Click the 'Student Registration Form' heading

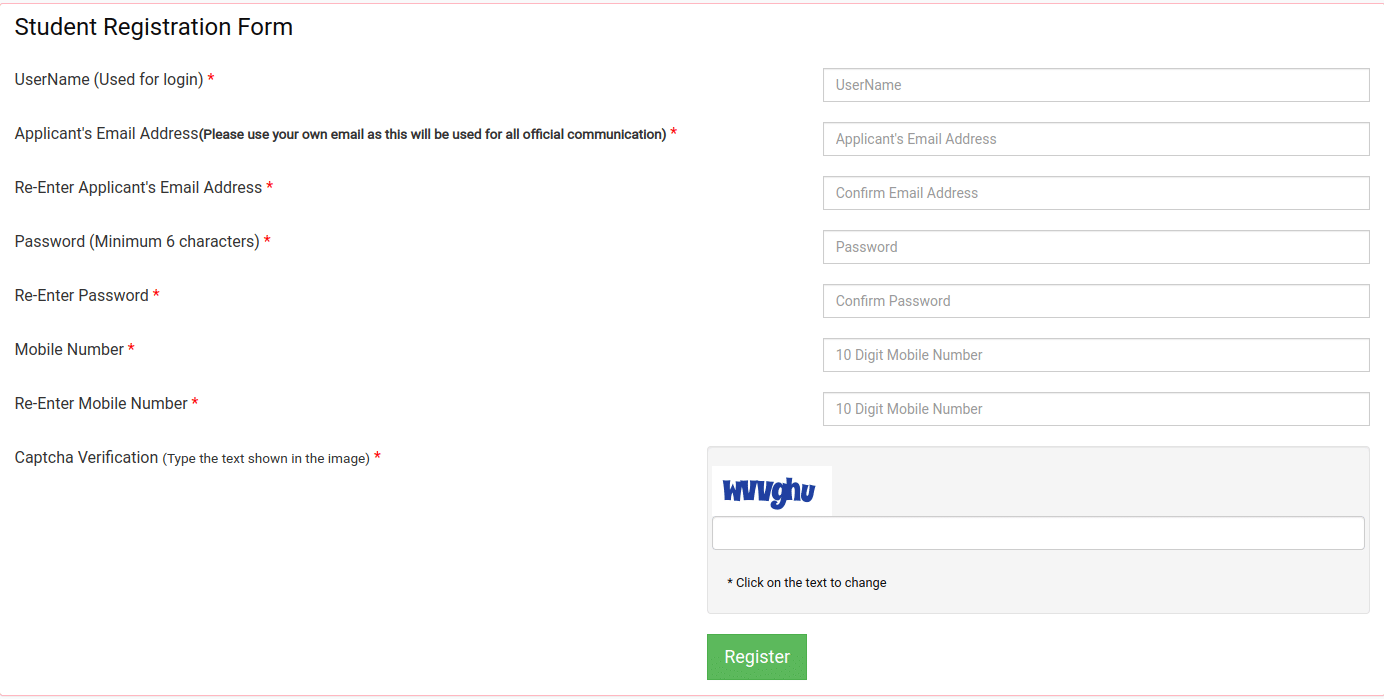click(x=153, y=27)
